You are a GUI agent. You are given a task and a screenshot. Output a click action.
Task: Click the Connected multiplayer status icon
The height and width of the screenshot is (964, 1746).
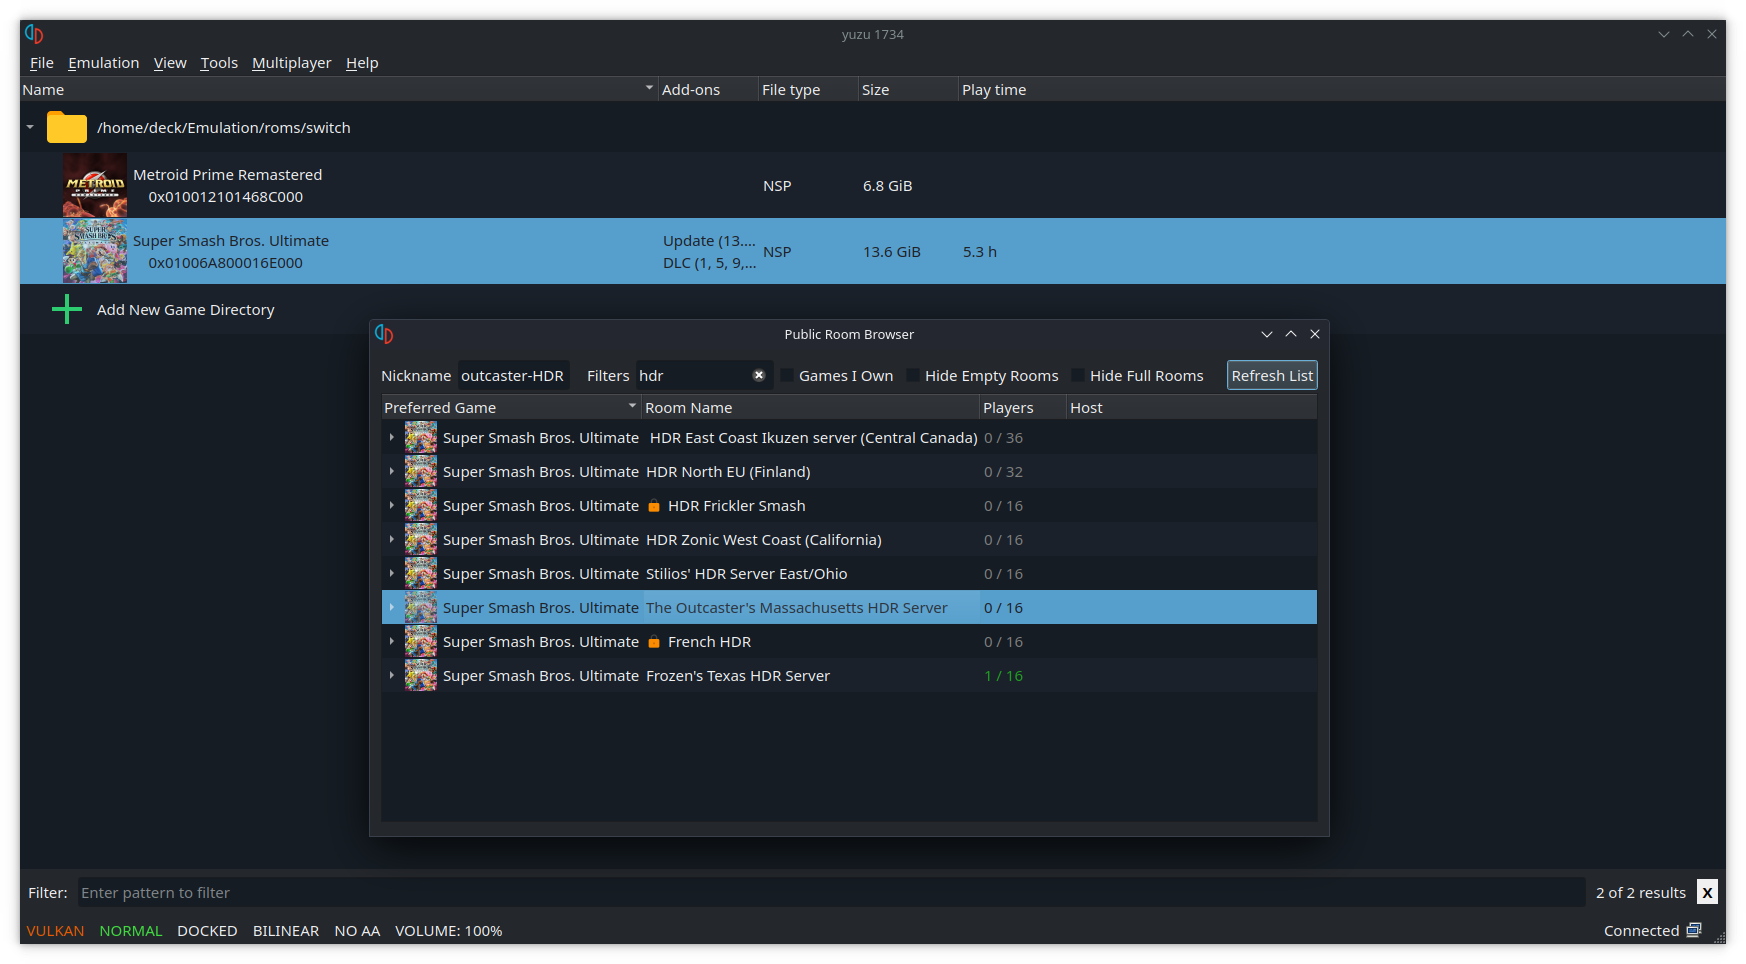click(x=1694, y=930)
